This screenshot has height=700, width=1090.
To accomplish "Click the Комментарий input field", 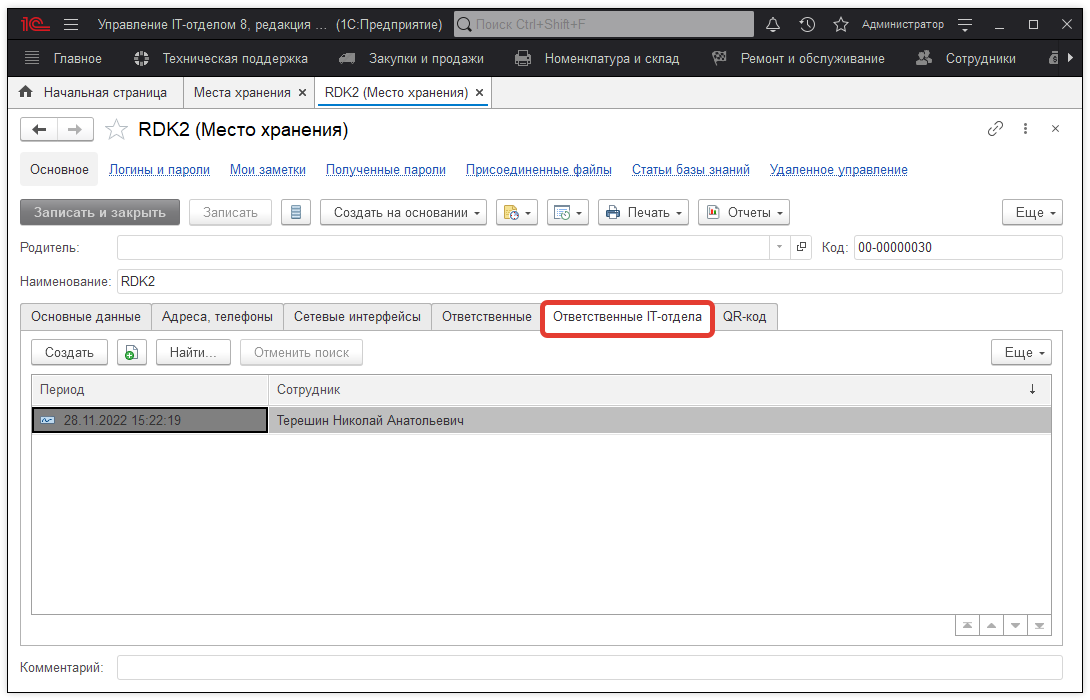I will coord(589,667).
